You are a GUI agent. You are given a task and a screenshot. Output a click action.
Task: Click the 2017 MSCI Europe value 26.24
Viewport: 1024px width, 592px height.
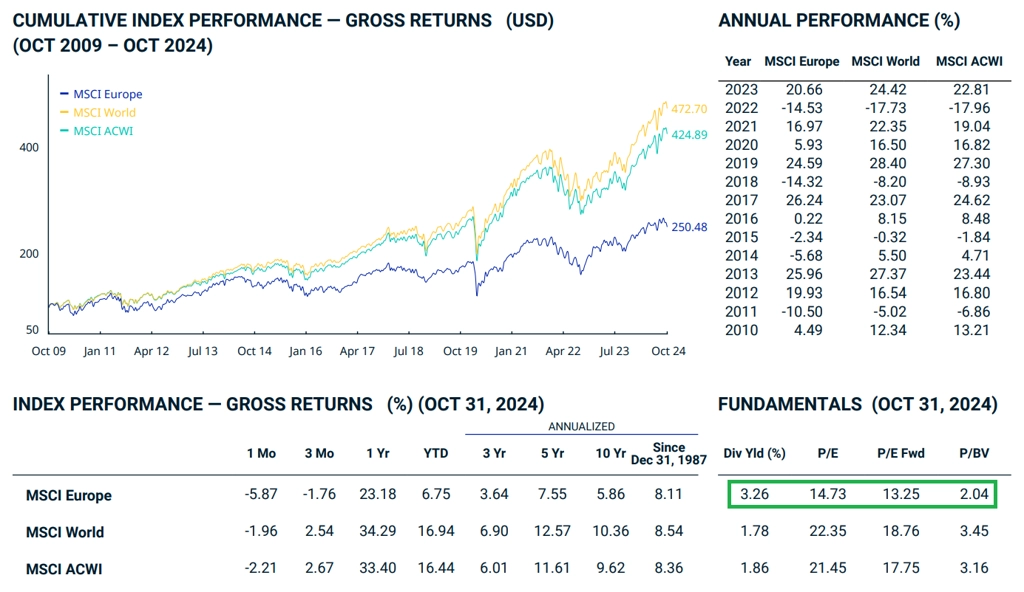[x=804, y=201]
